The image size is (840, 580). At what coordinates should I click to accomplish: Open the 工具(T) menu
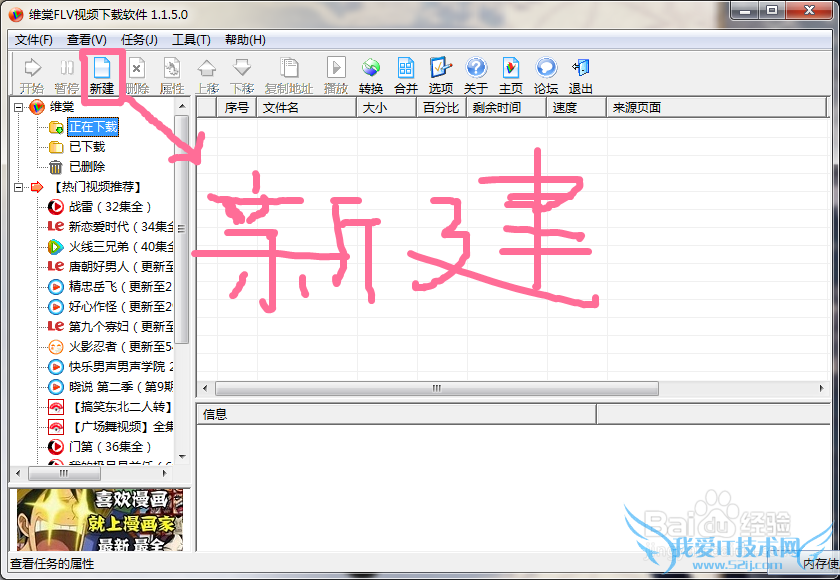click(x=191, y=40)
